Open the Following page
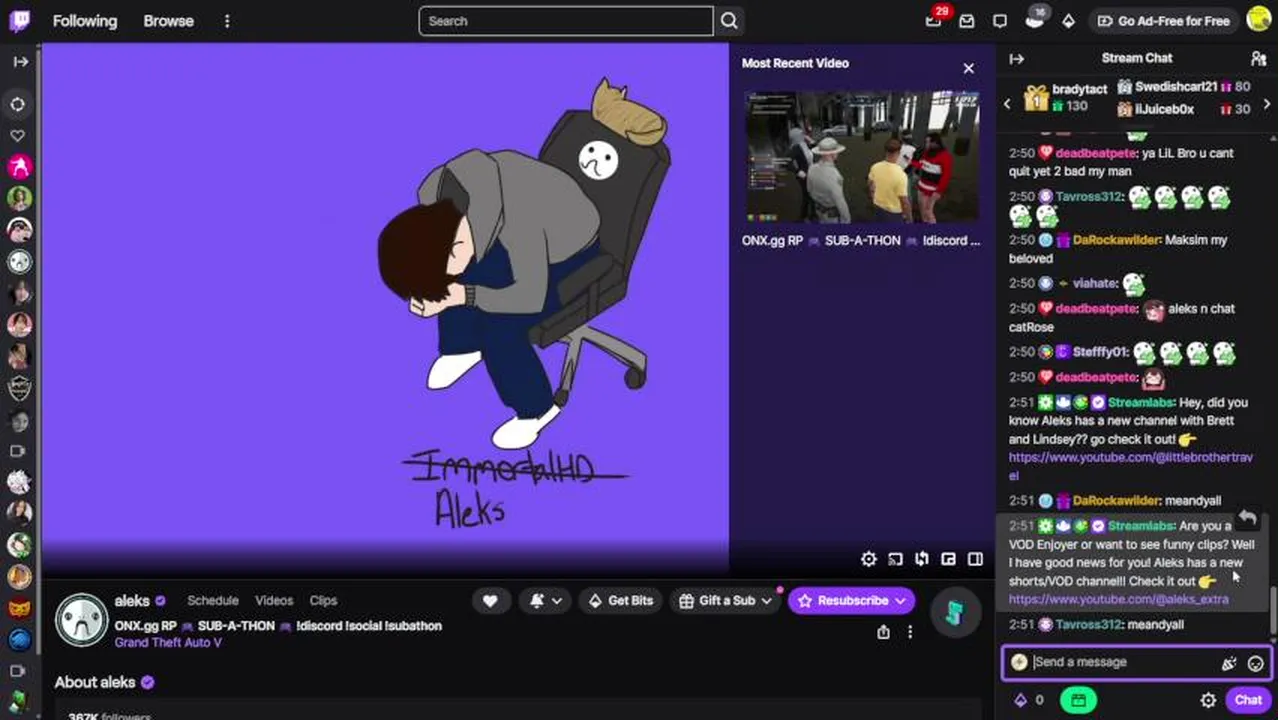The image size is (1278, 720). (85, 21)
